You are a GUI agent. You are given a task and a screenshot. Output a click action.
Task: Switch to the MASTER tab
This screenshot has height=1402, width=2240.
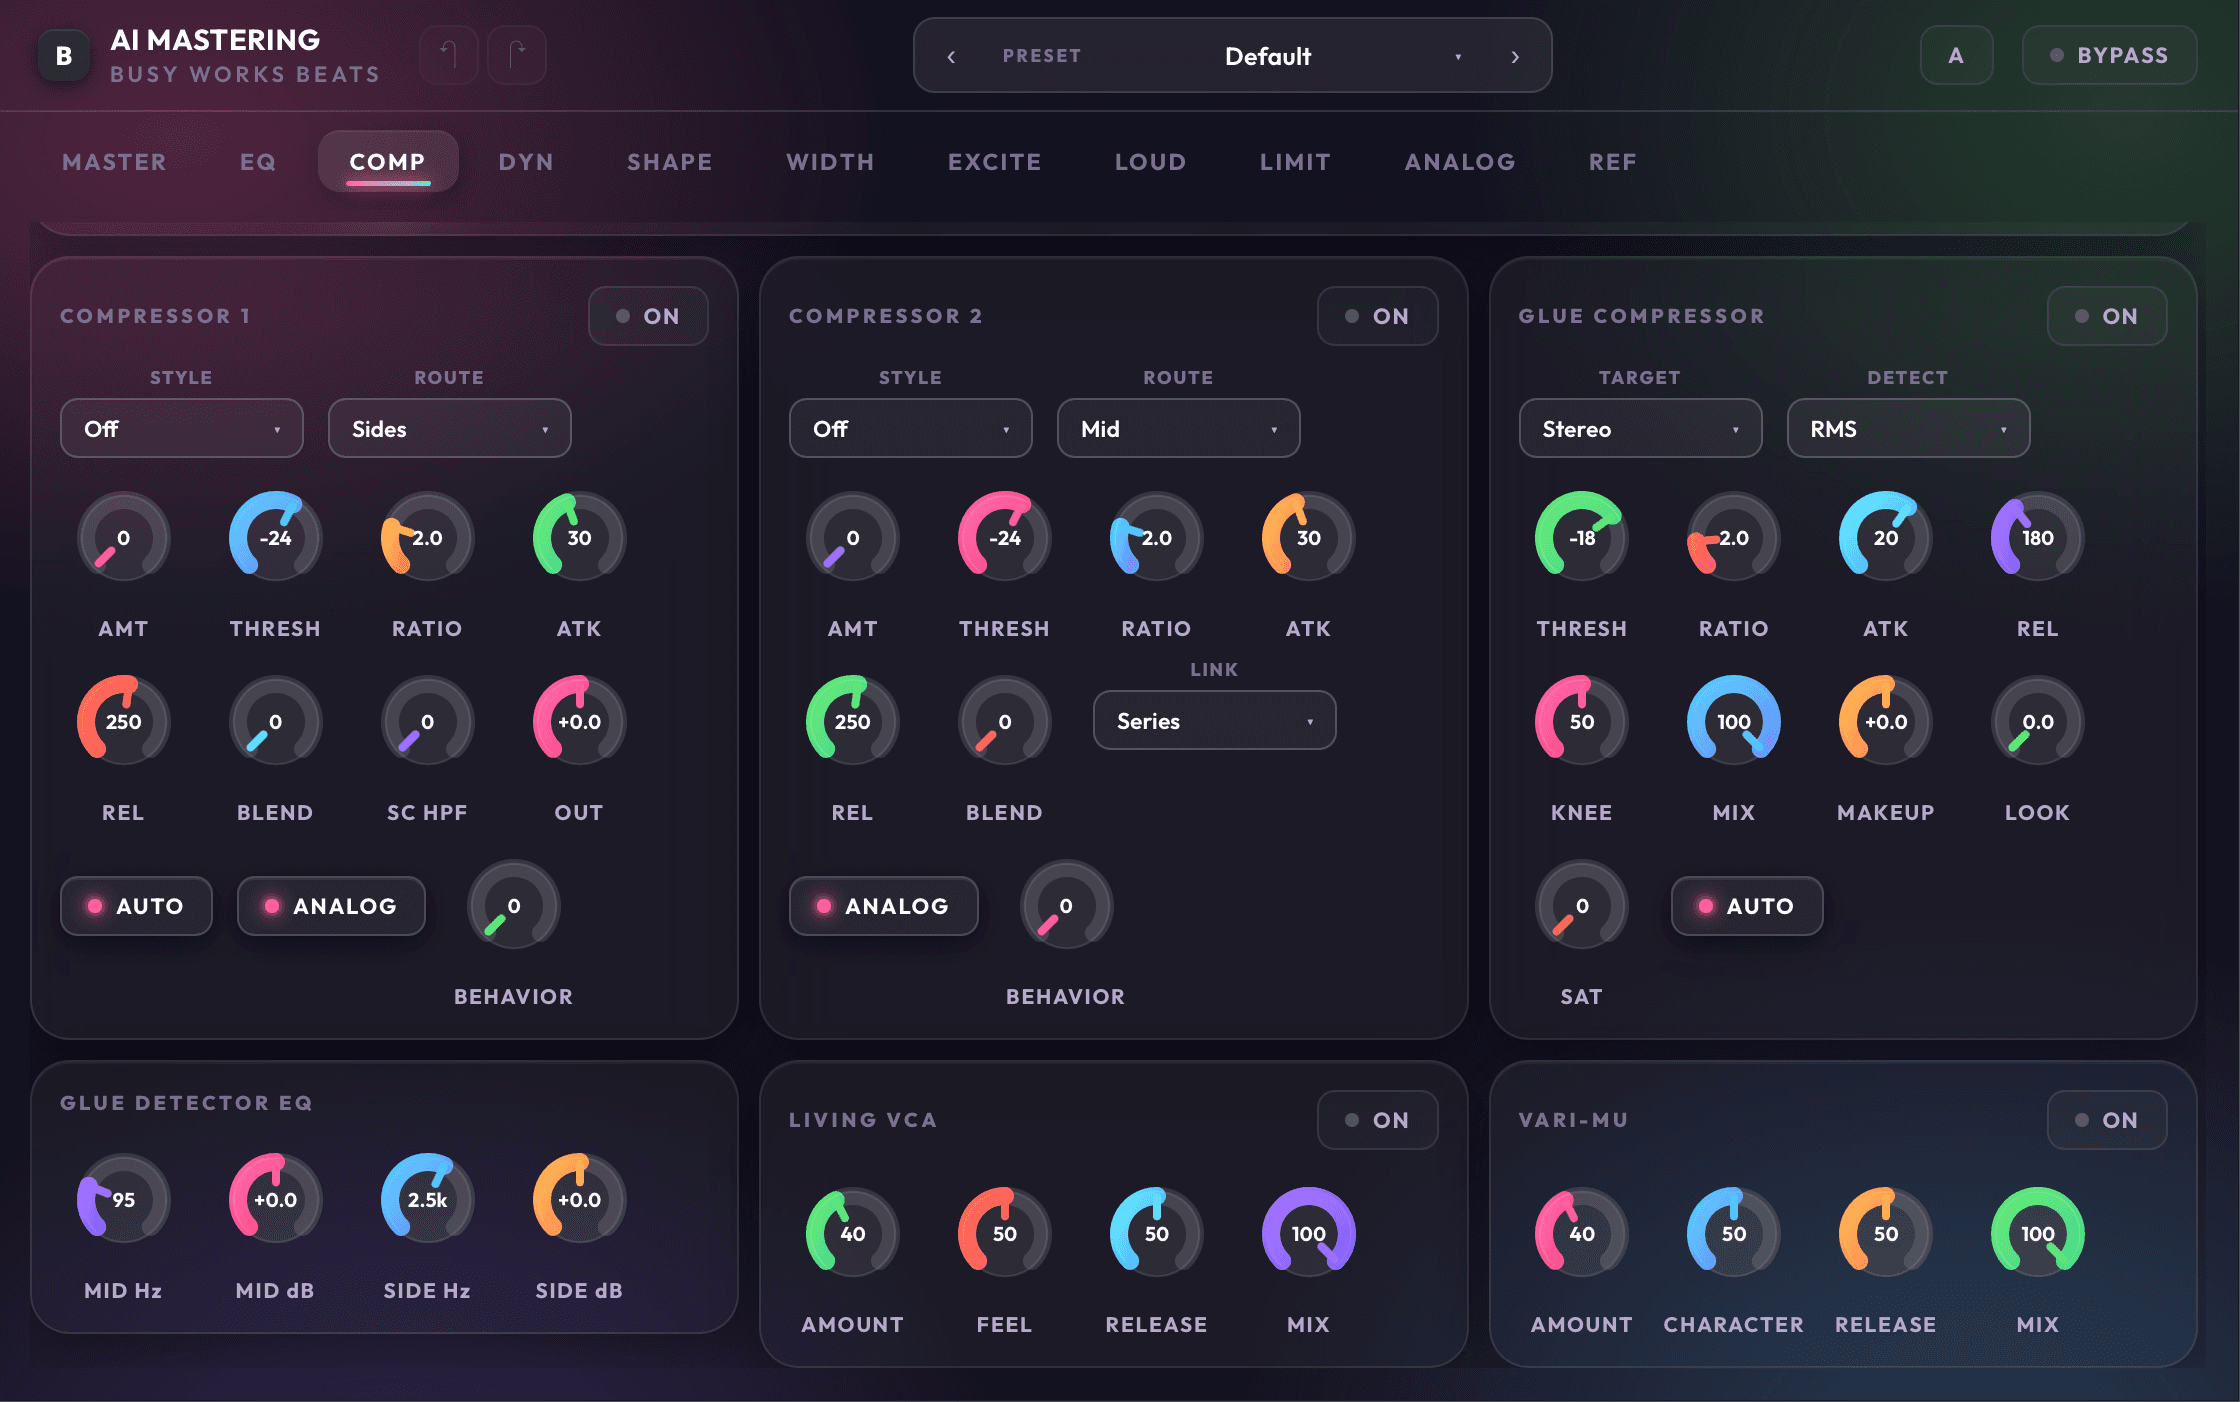(114, 161)
